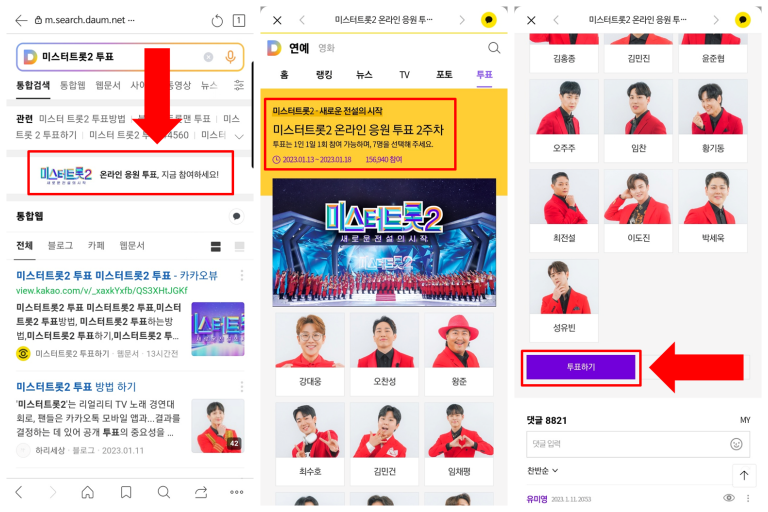Viewport: 768px width, 512px height.
Task: Open the 미스터트롯2 투표 카카오뷰 link
Action: pyautogui.click(x=117, y=275)
